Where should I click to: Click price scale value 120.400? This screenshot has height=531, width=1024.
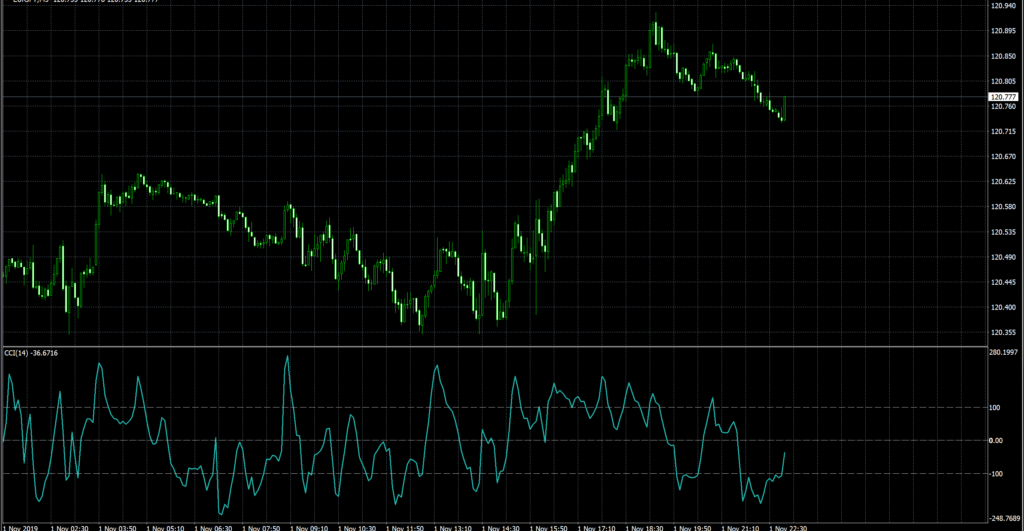[x=1003, y=308]
